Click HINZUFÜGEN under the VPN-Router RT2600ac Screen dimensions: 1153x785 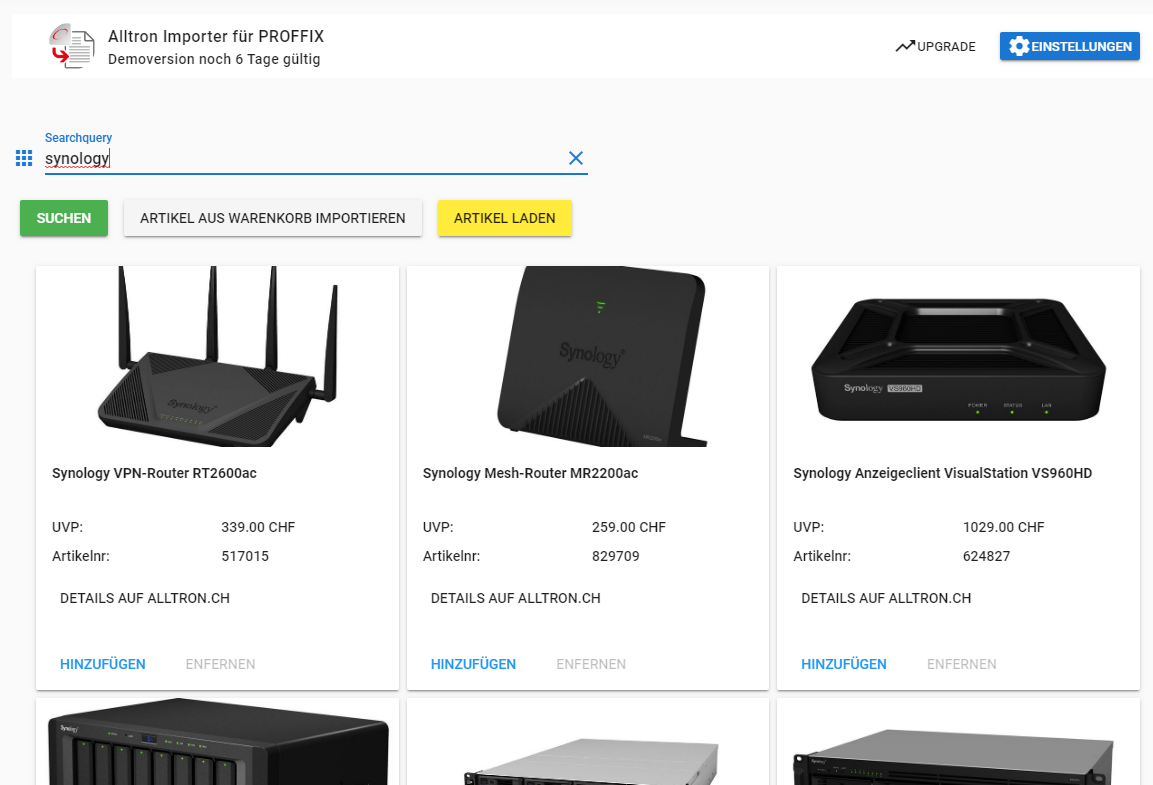(x=102, y=663)
